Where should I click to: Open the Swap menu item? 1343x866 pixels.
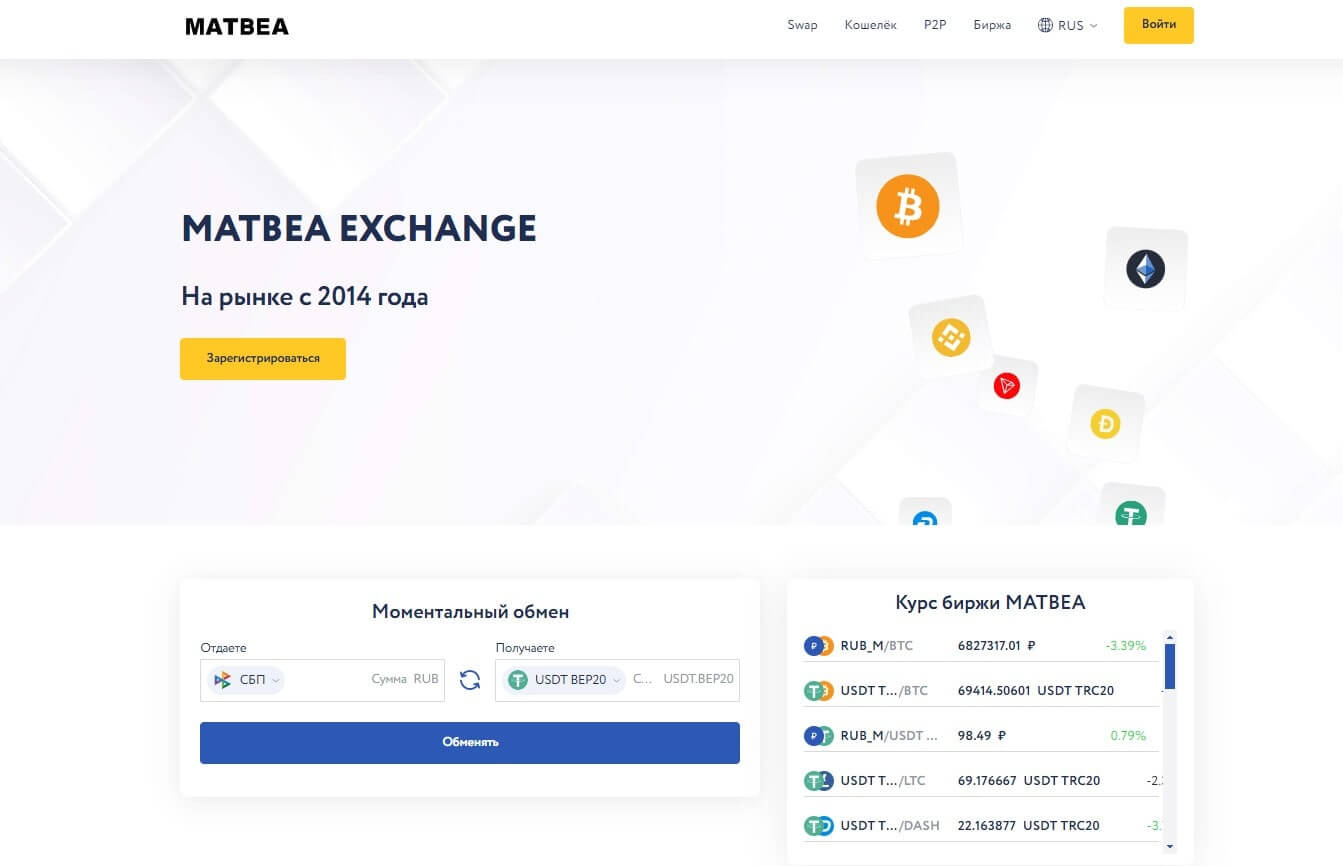(x=802, y=25)
